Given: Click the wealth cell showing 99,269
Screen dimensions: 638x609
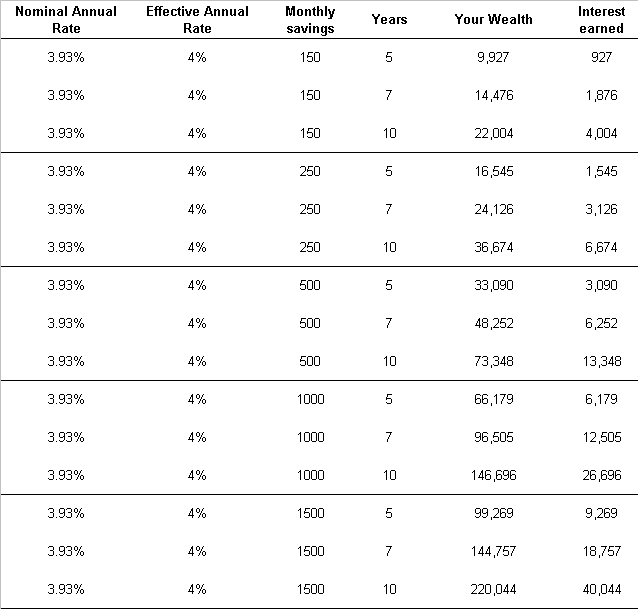Looking at the screenshot, I should click(x=494, y=513).
